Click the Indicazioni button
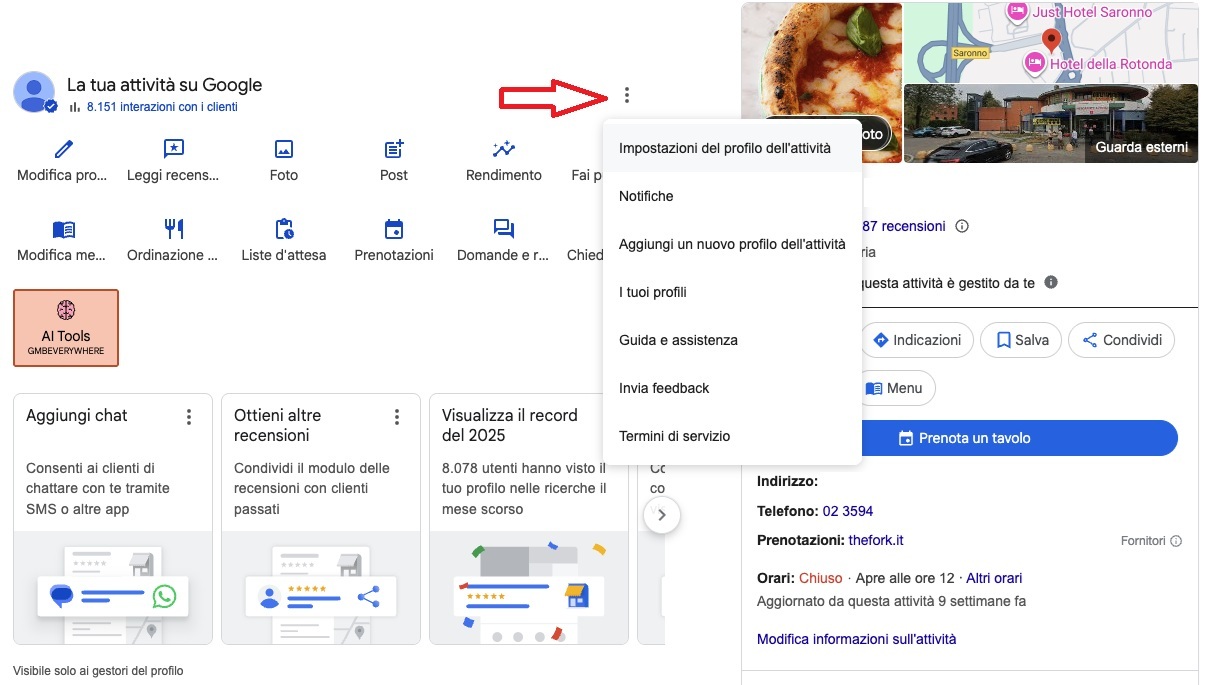Viewport: 1207px width, 685px height. 917,340
